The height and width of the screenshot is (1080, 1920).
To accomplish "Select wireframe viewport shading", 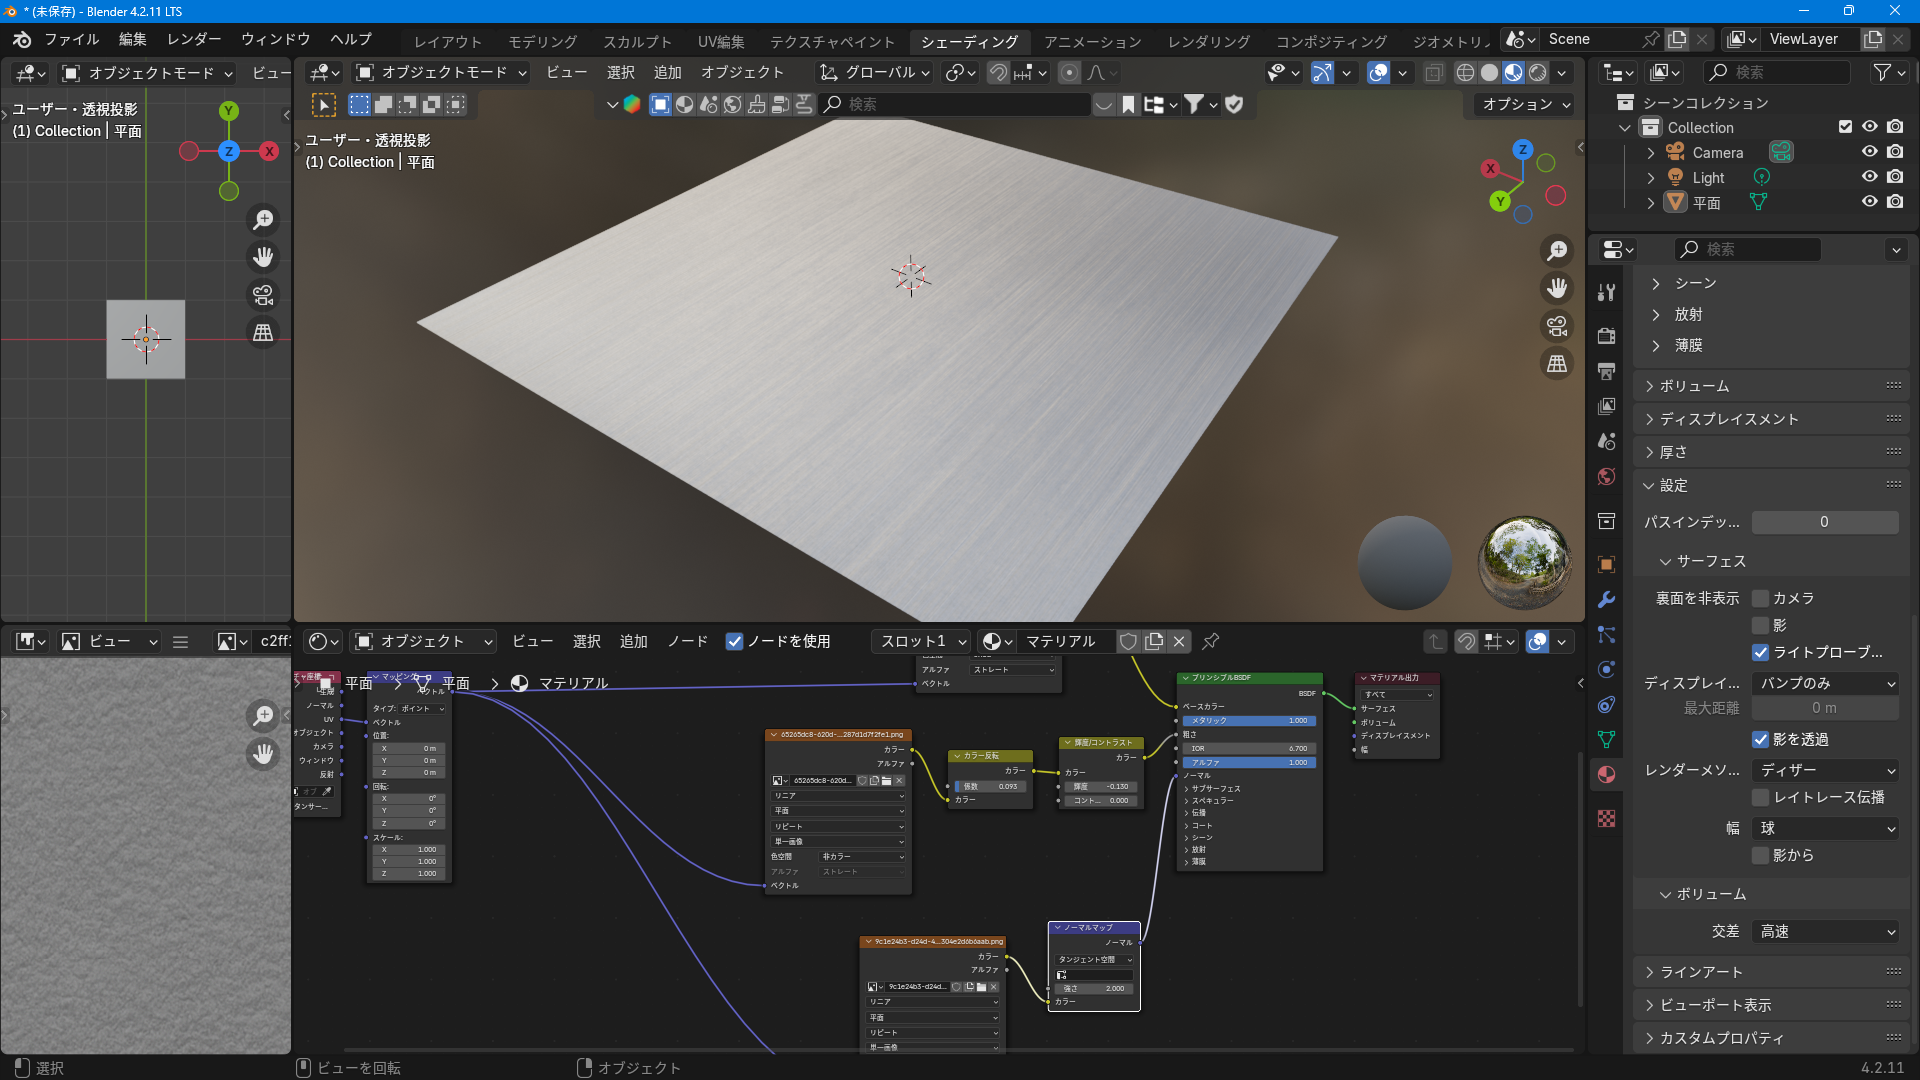I will coord(1465,73).
